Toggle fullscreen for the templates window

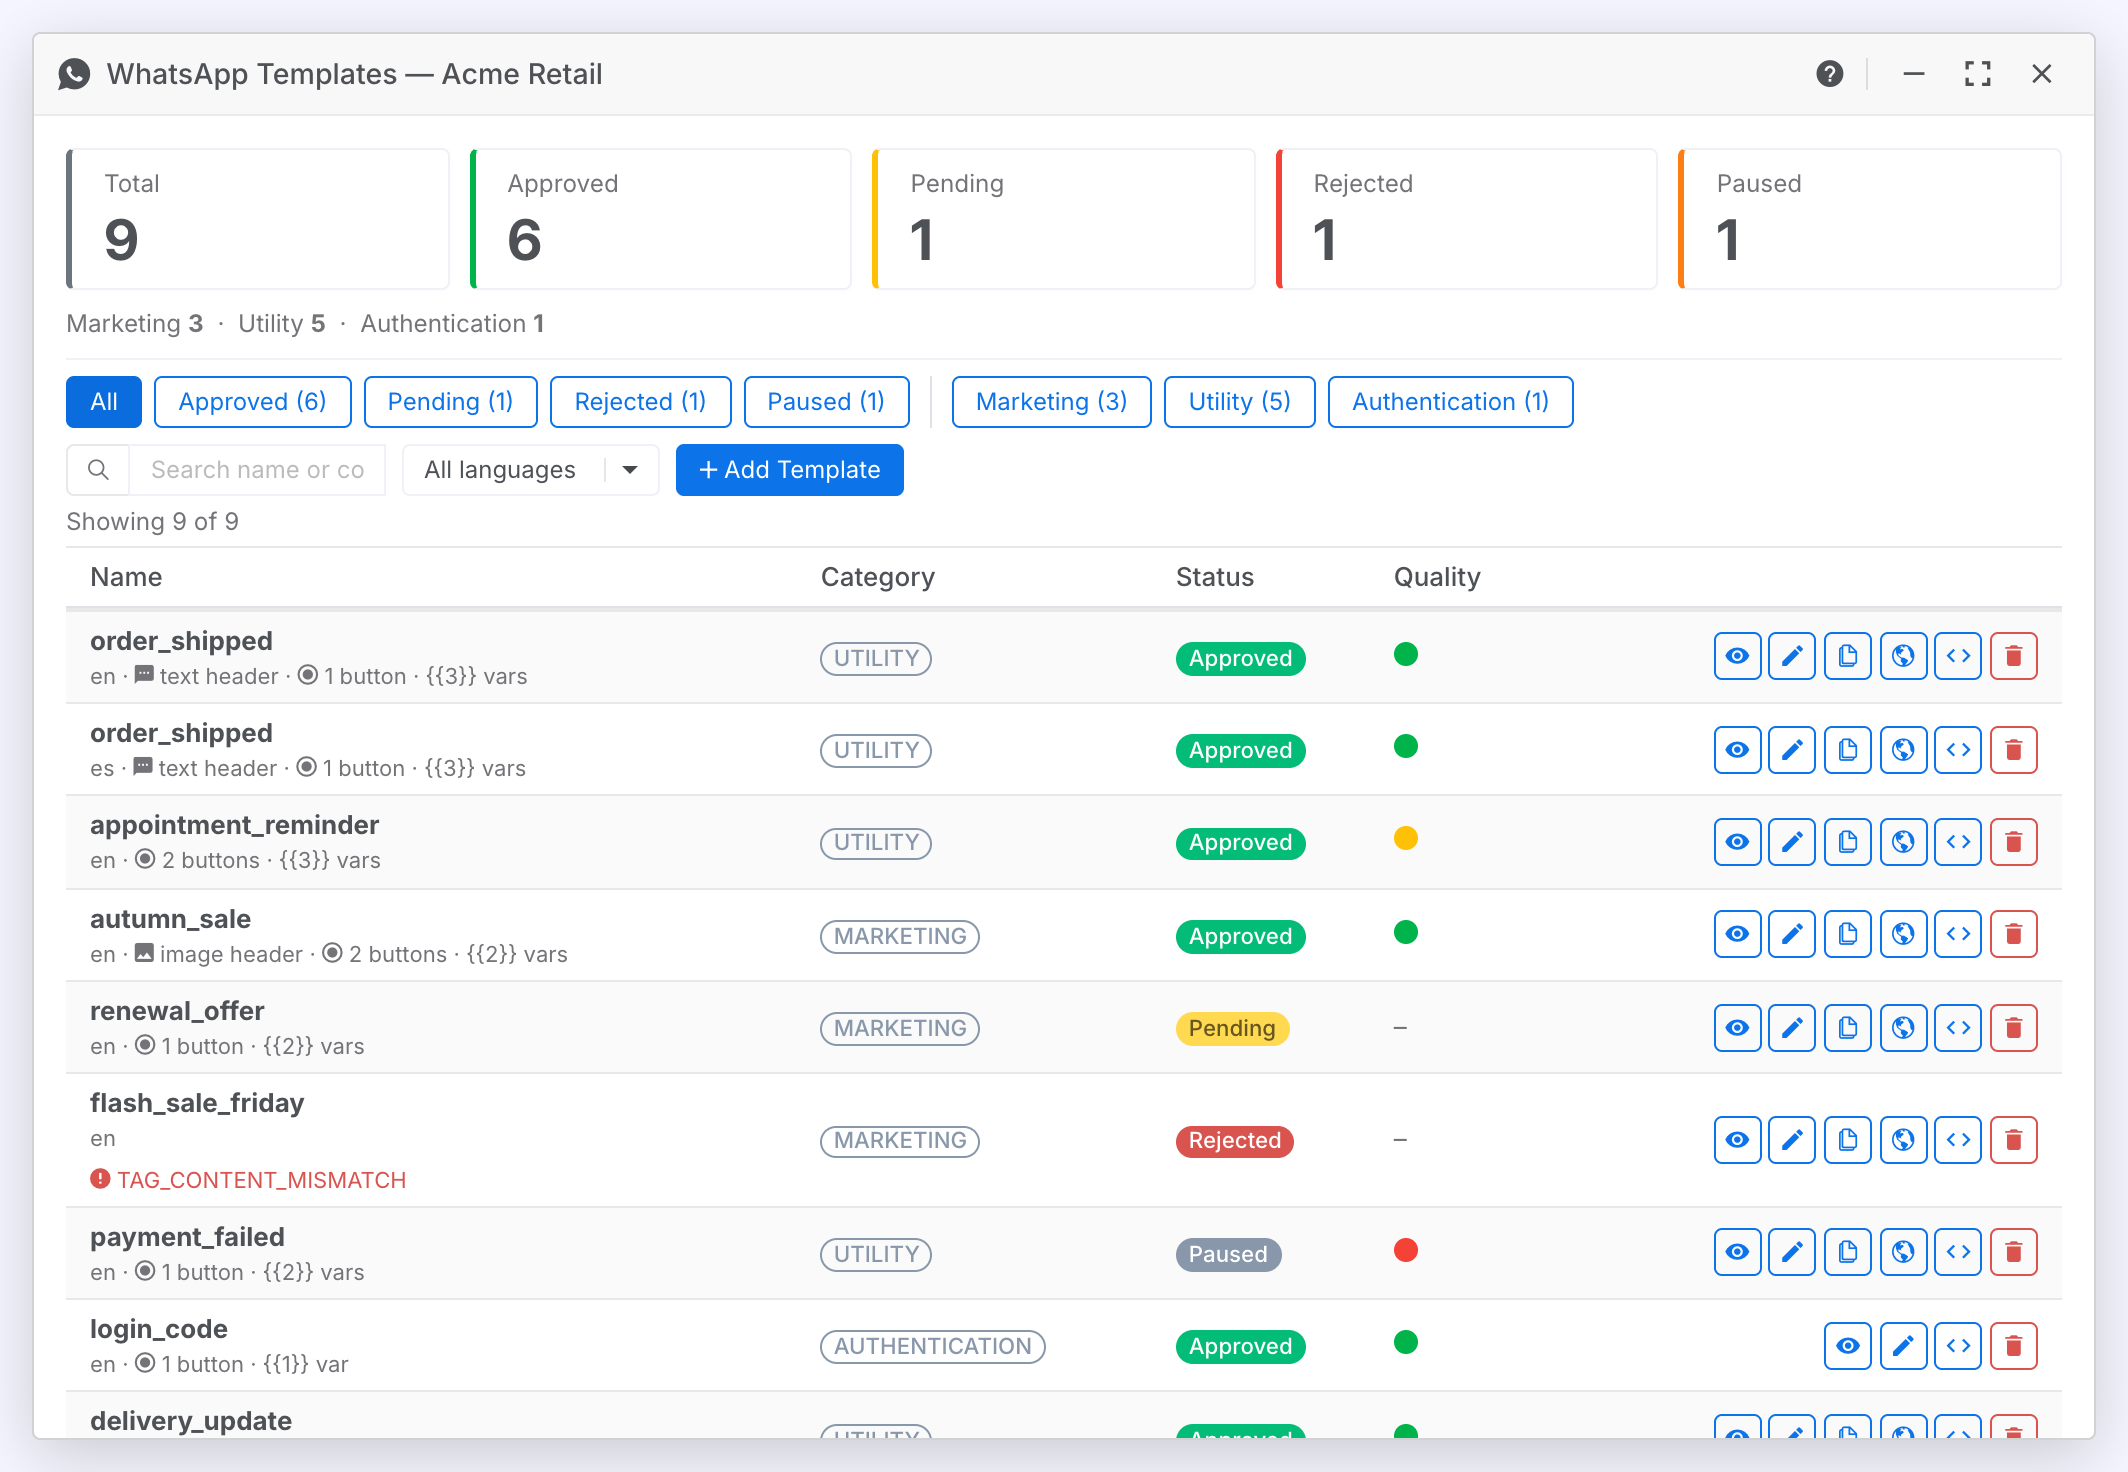[x=1978, y=74]
